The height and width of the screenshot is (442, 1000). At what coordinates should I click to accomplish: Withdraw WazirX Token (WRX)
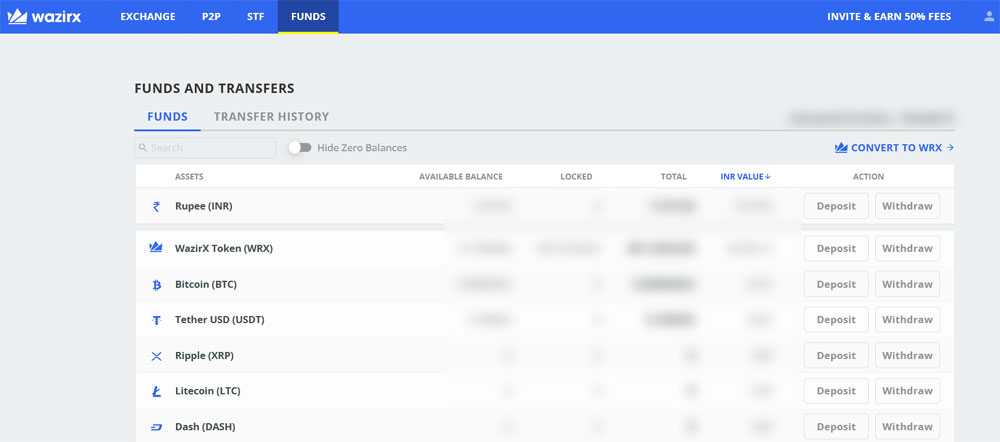click(908, 248)
